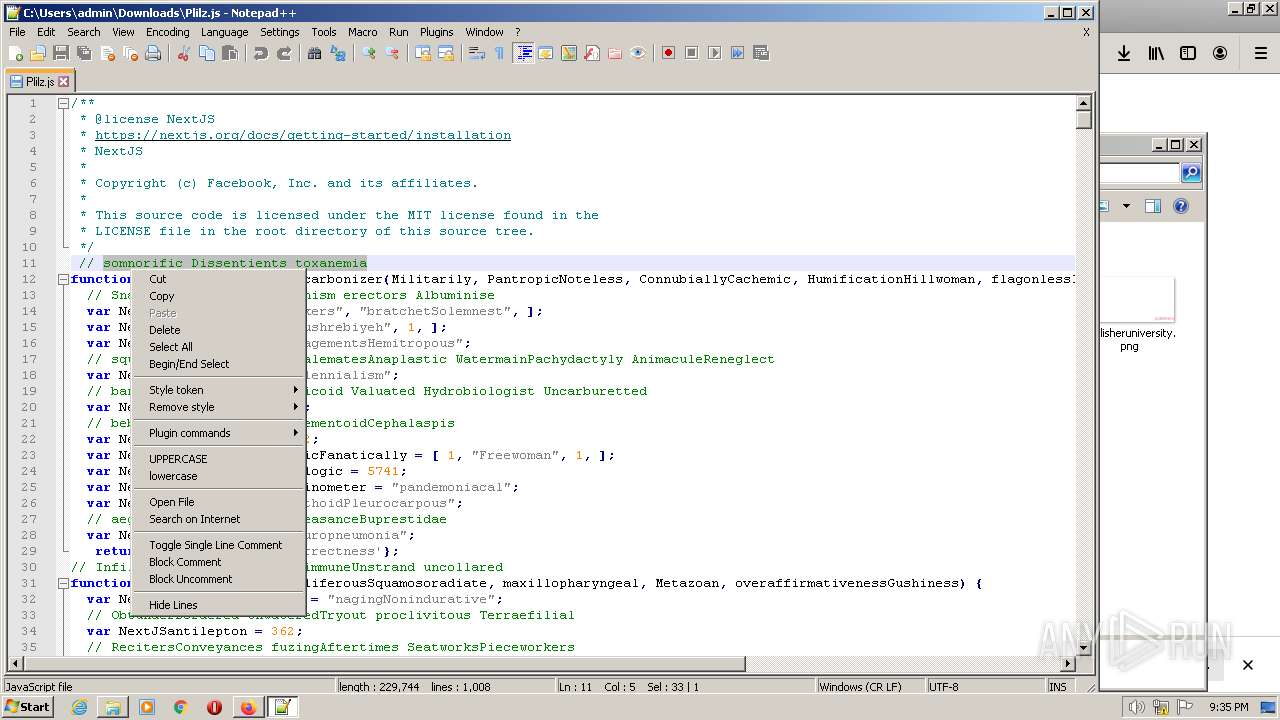Open the Language menu
This screenshot has height=720, width=1280.
[224, 32]
